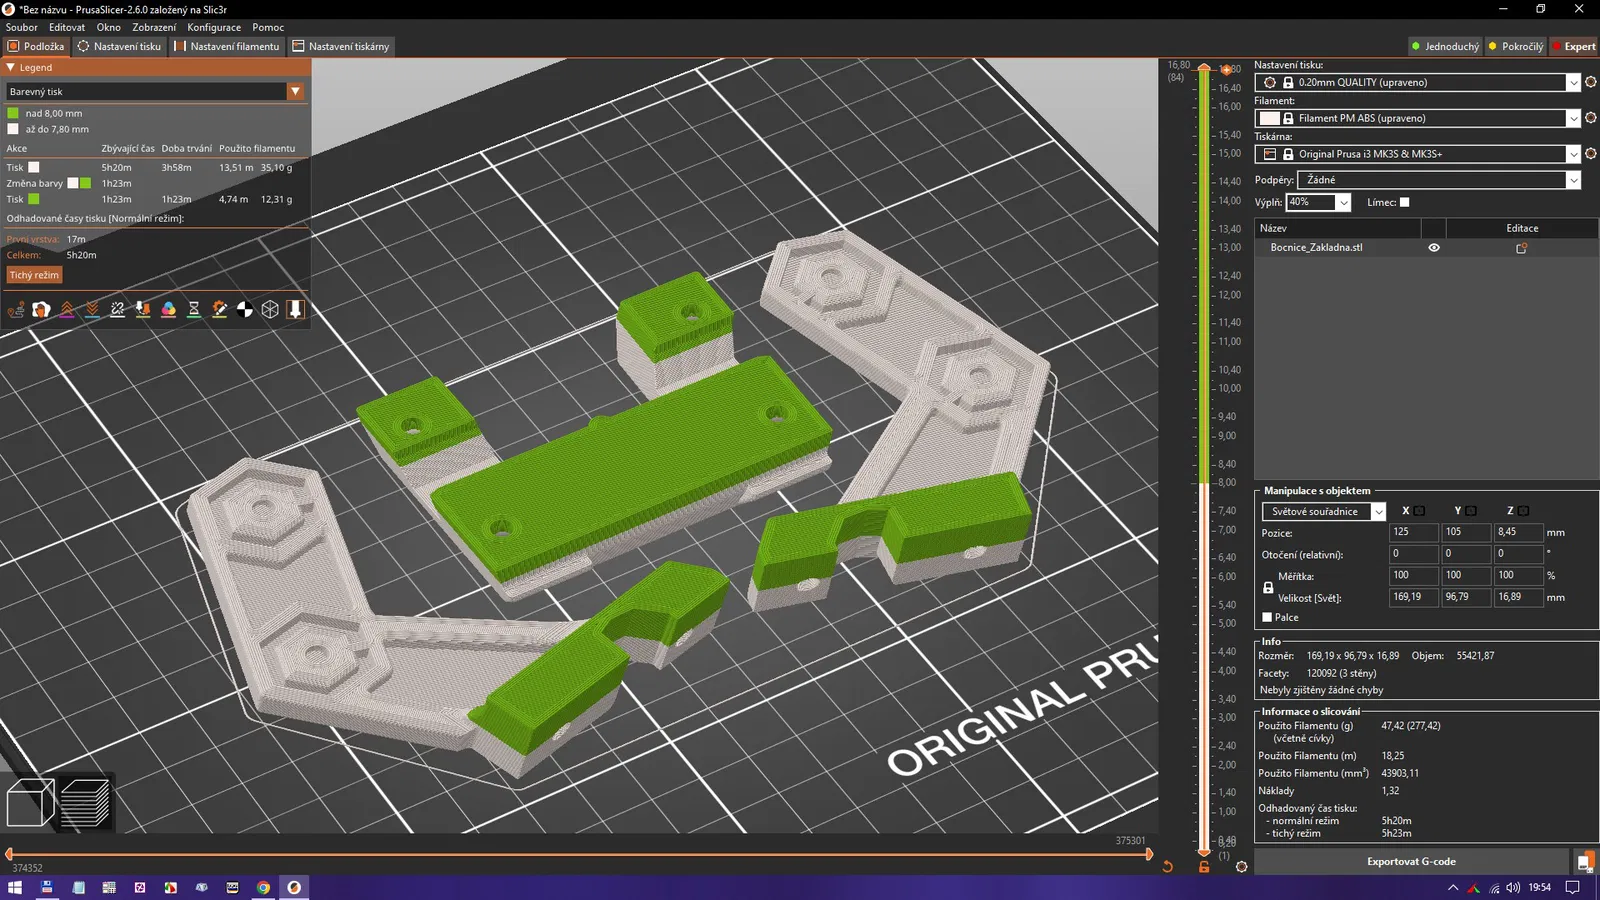This screenshot has width=1600, height=900.
Task: Toggle scale proportions lock icon
Action: 1268,587
